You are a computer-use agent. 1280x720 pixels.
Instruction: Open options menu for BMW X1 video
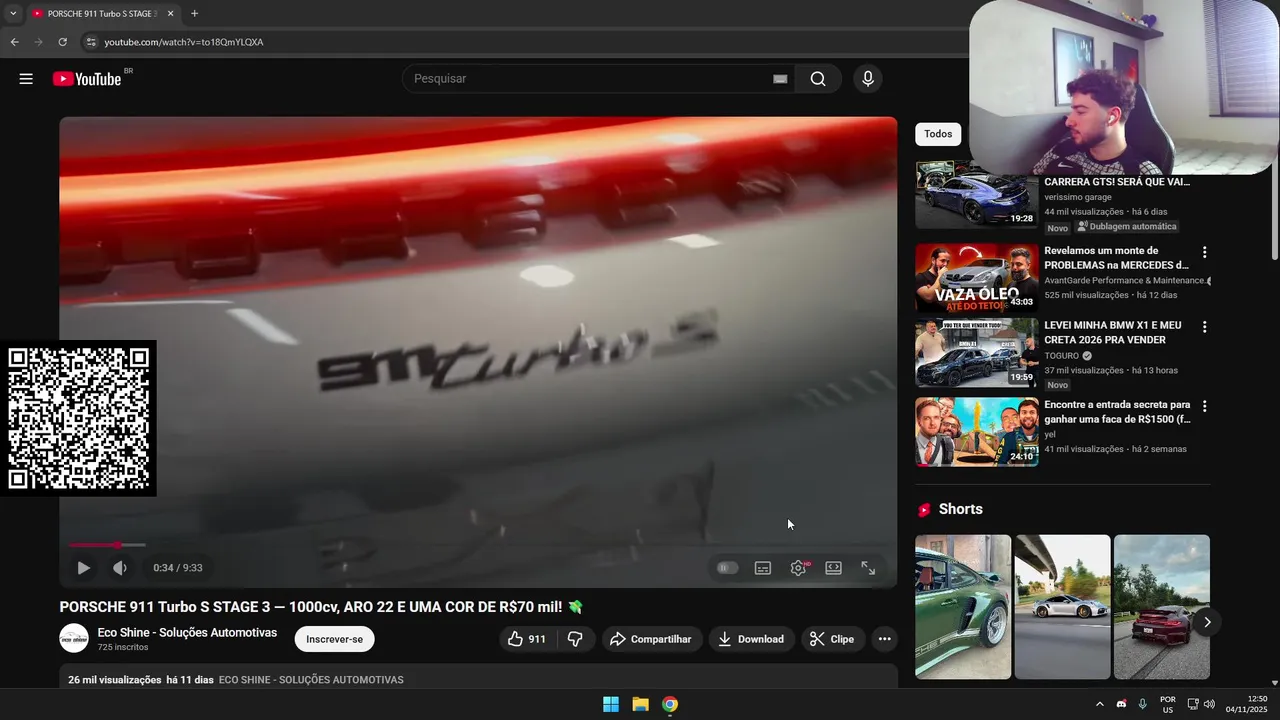[x=1204, y=327]
